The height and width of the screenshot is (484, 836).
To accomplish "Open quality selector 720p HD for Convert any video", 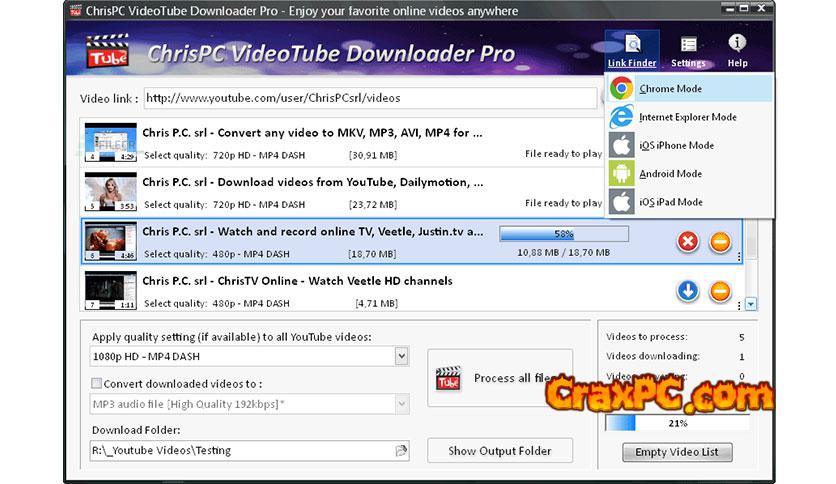I will (259, 155).
